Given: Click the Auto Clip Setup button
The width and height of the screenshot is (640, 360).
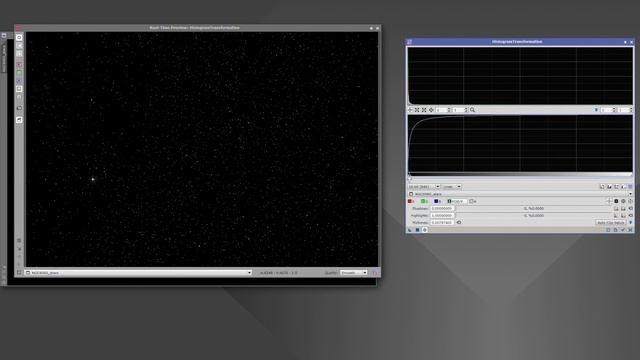Looking at the screenshot, I should click(x=611, y=223).
